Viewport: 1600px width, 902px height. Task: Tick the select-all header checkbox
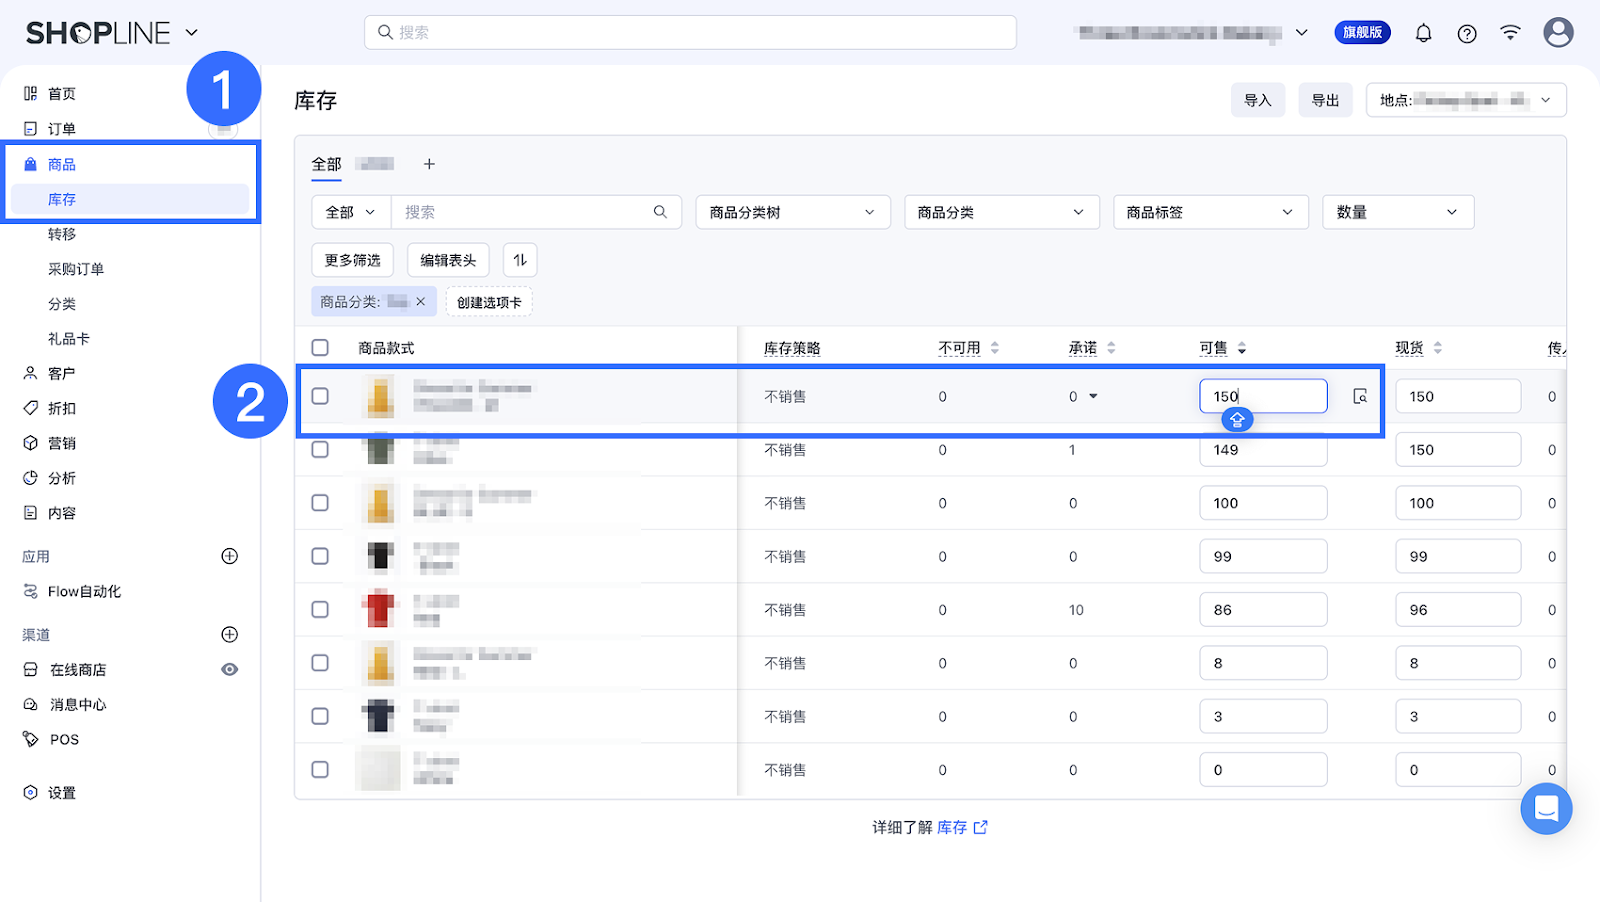[x=320, y=348]
